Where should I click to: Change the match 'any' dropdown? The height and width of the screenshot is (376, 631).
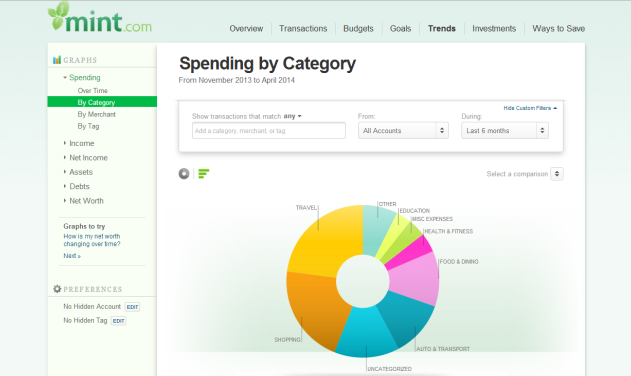[293, 116]
